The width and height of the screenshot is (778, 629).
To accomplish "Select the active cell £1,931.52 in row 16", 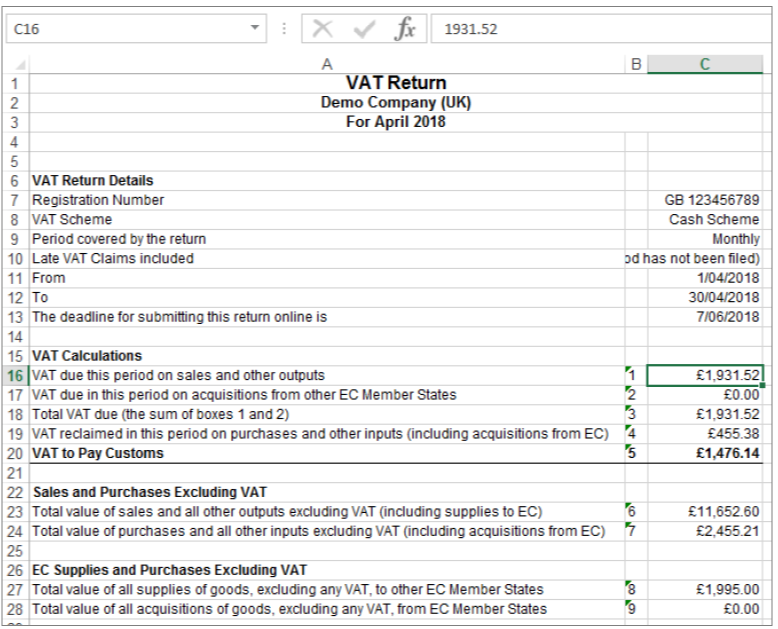I will 705,376.
